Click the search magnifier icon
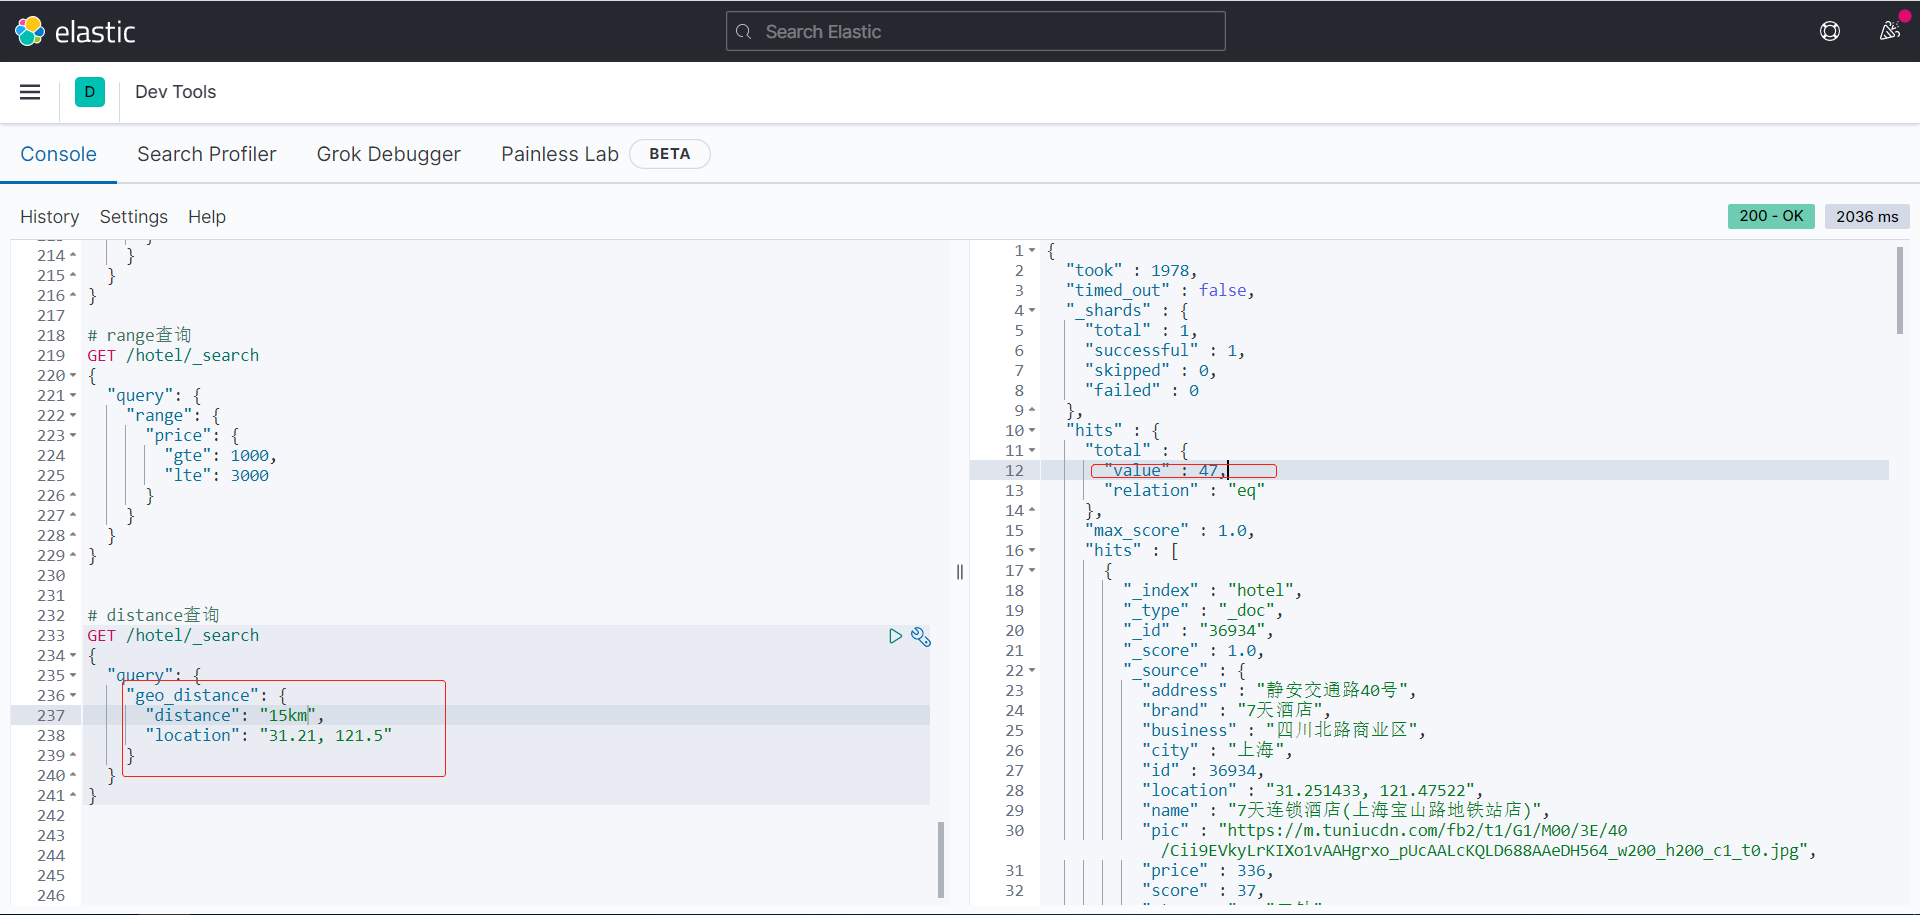This screenshot has height=915, width=1920. [x=743, y=32]
